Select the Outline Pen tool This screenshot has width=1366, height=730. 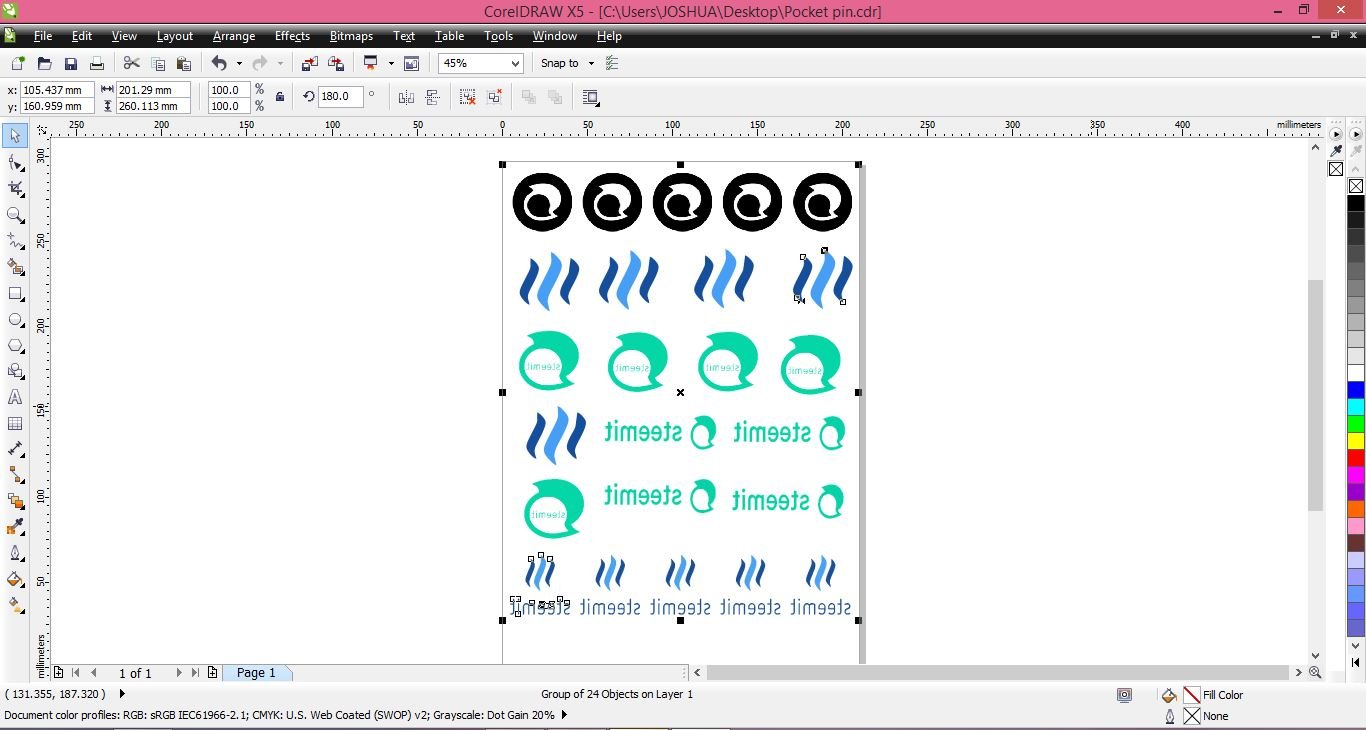coord(15,553)
